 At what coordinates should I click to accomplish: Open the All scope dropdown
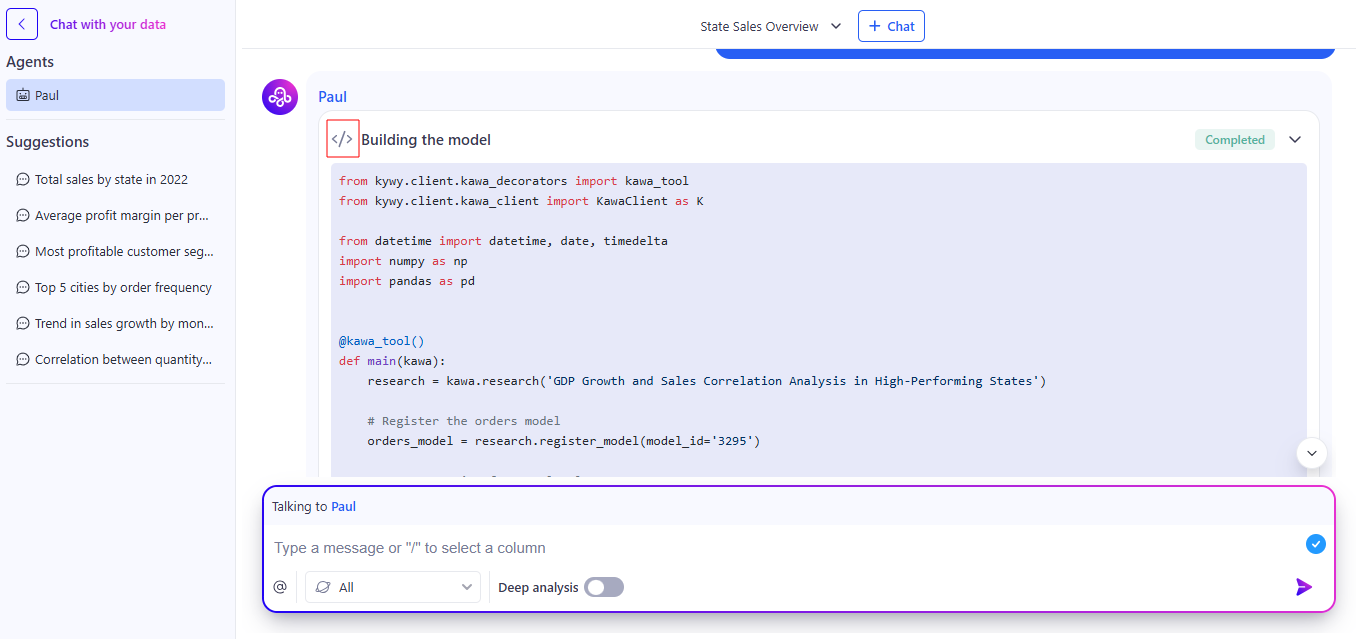tap(393, 587)
